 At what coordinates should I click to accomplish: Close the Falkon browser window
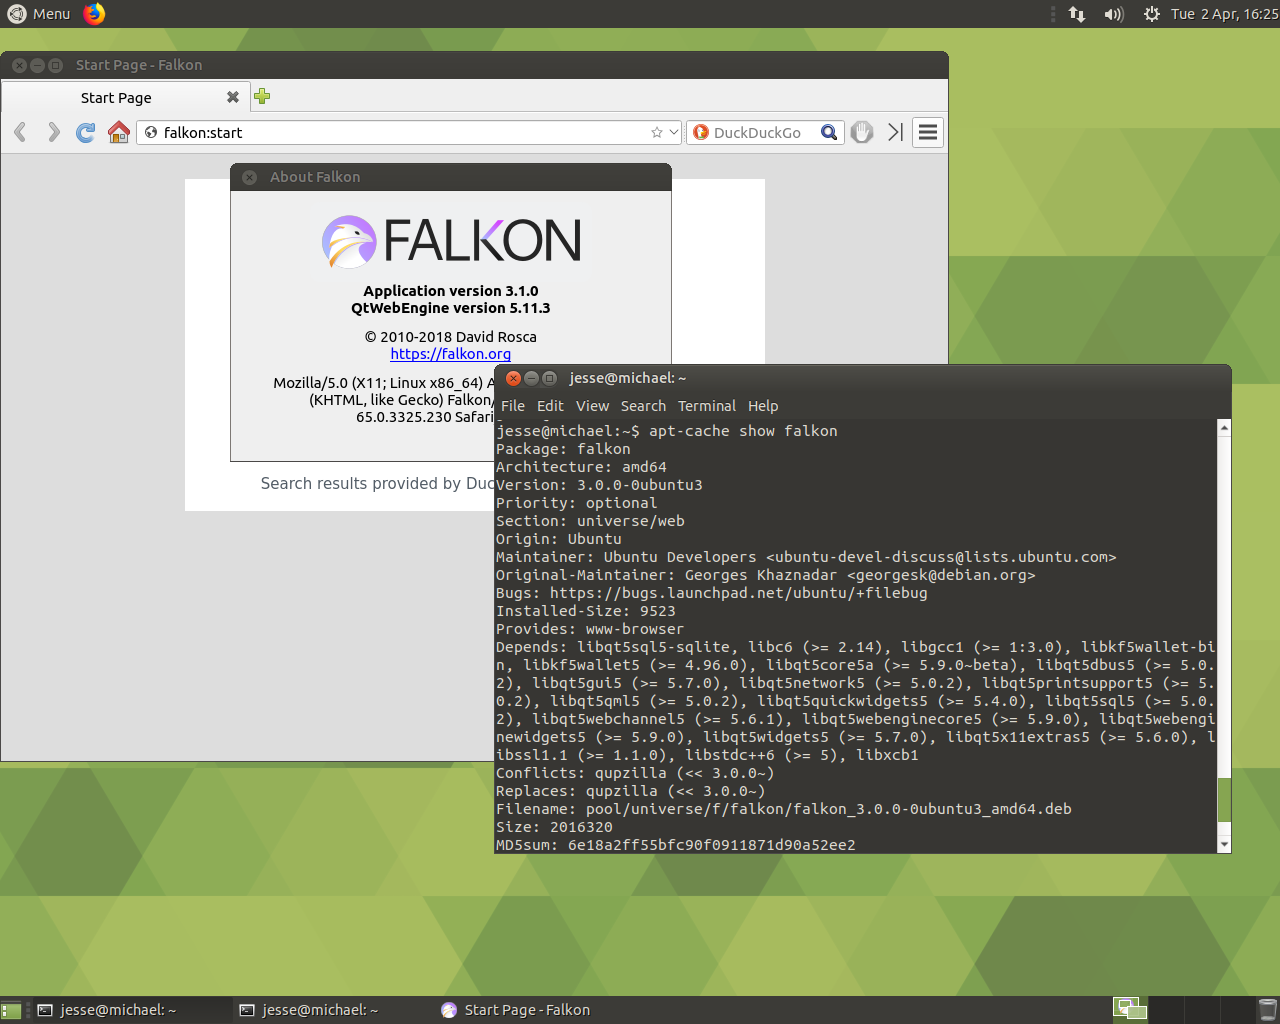coord(19,65)
